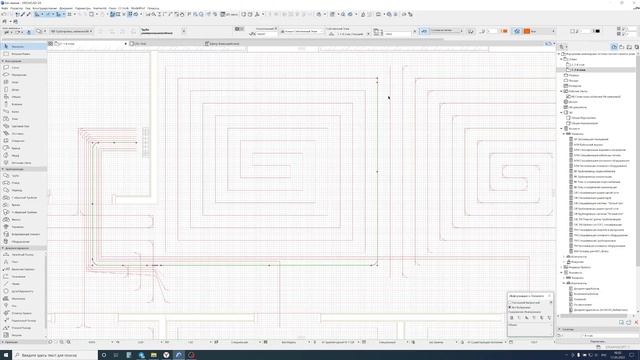Toggle 'Последний выбранный' option in info panel

[510, 303]
